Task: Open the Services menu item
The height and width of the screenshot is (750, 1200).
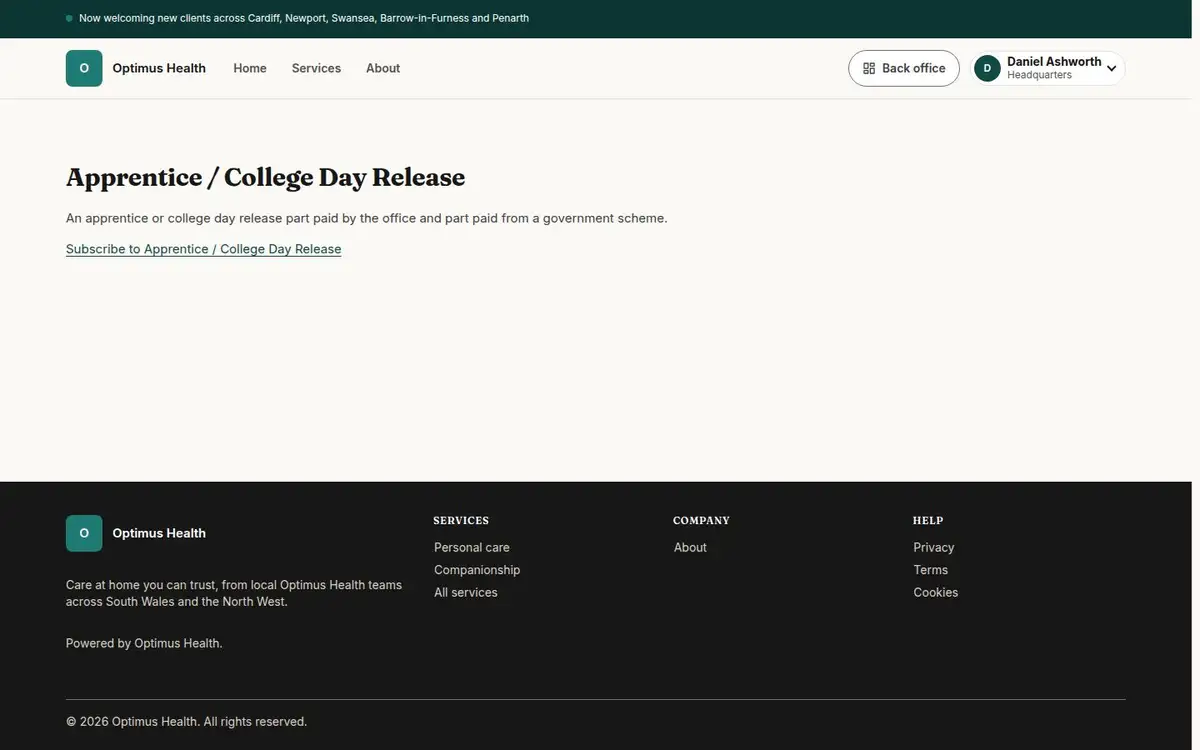Action: point(316,68)
